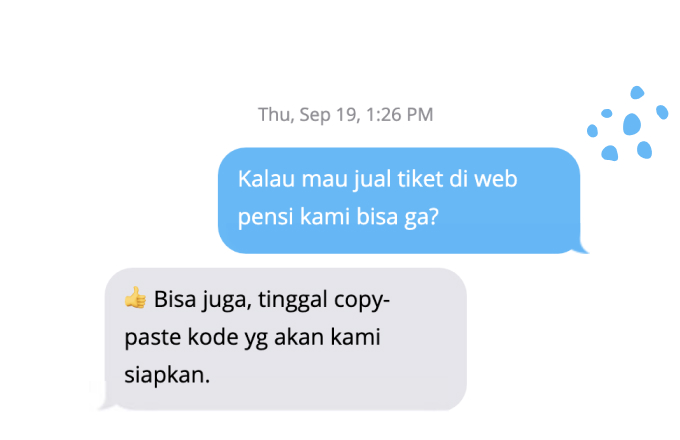Select the blue sent message bubble
The height and width of the screenshot is (440, 680).
coord(399,200)
